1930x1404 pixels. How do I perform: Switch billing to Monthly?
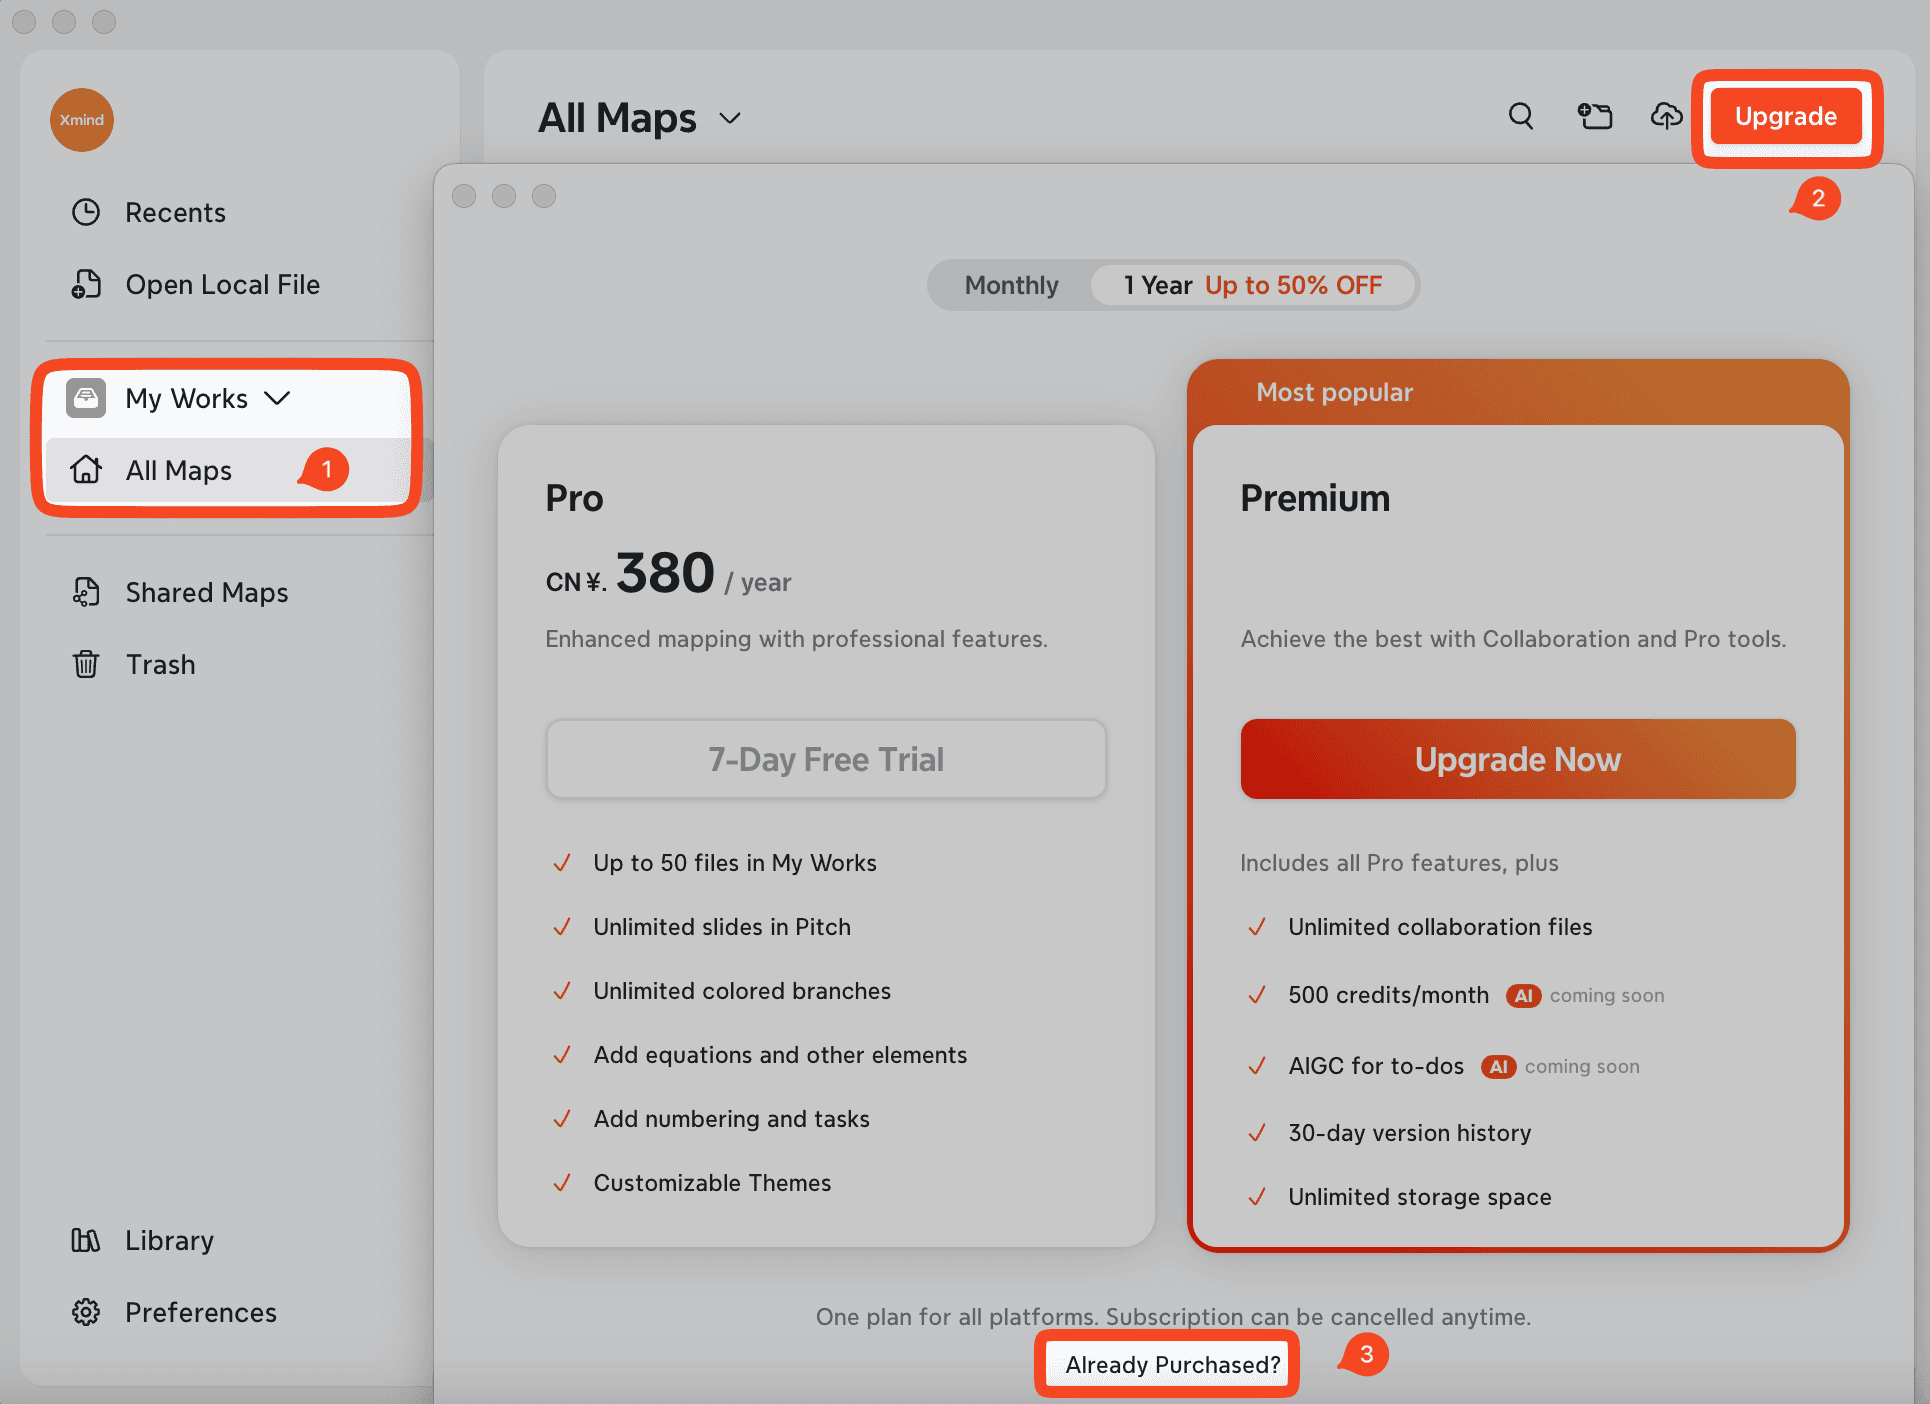click(1011, 285)
